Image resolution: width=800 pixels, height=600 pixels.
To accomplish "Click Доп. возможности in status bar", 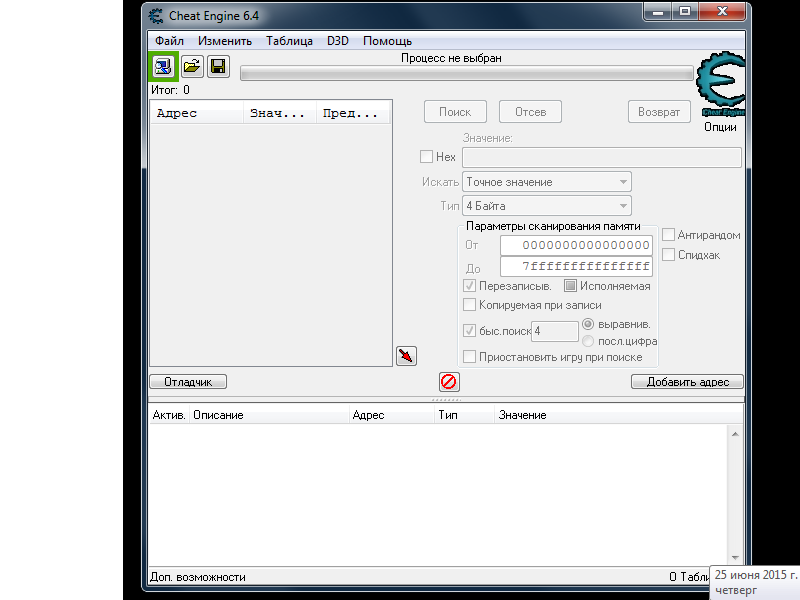I will [x=198, y=577].
